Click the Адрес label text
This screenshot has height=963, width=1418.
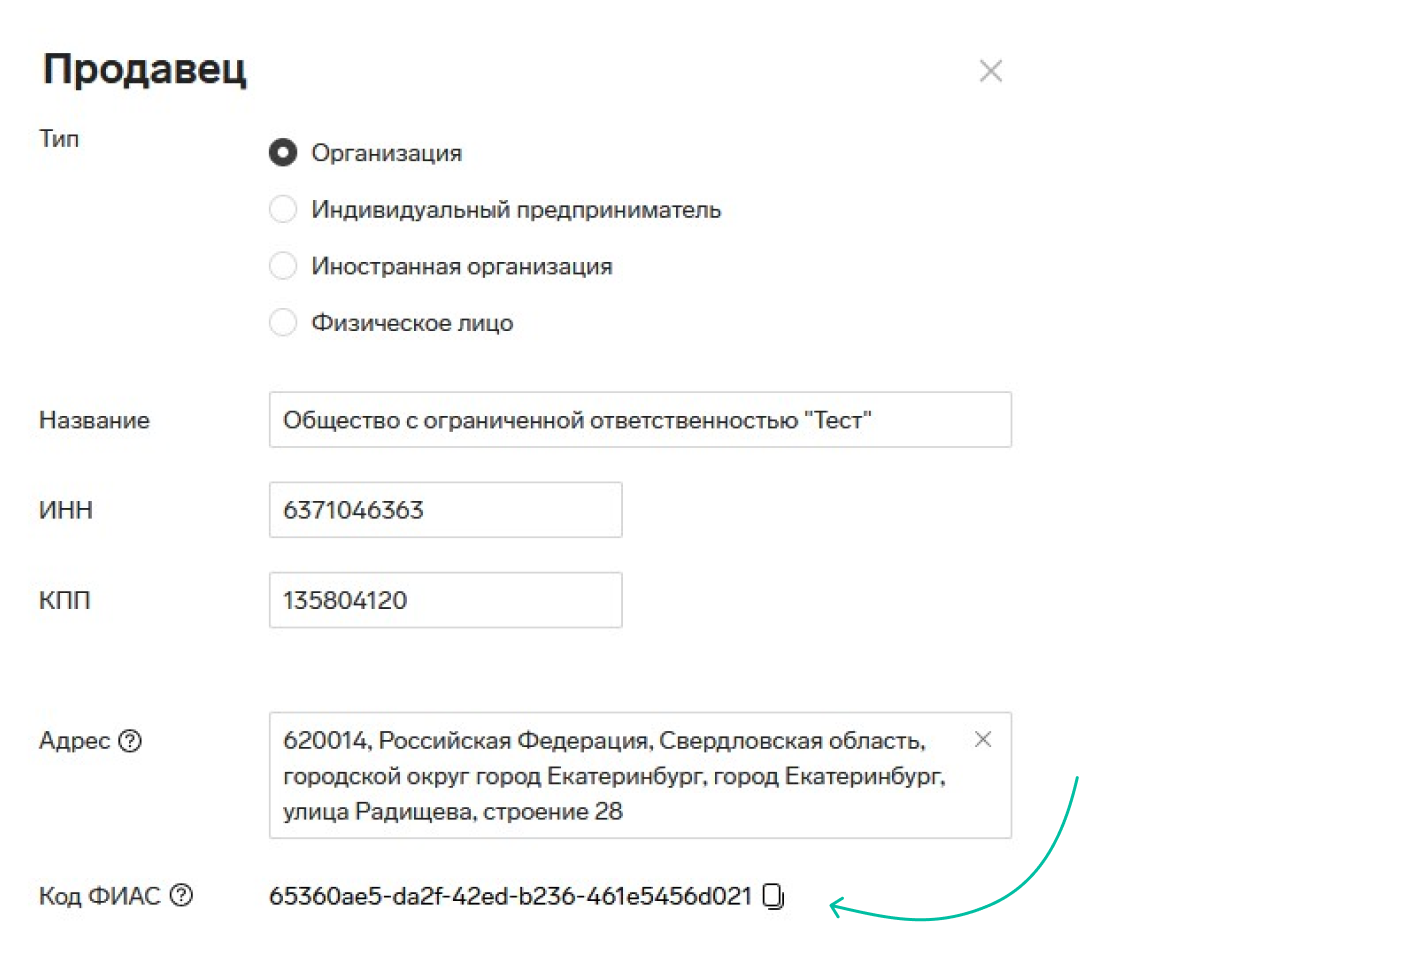click(x=74, y=741)
